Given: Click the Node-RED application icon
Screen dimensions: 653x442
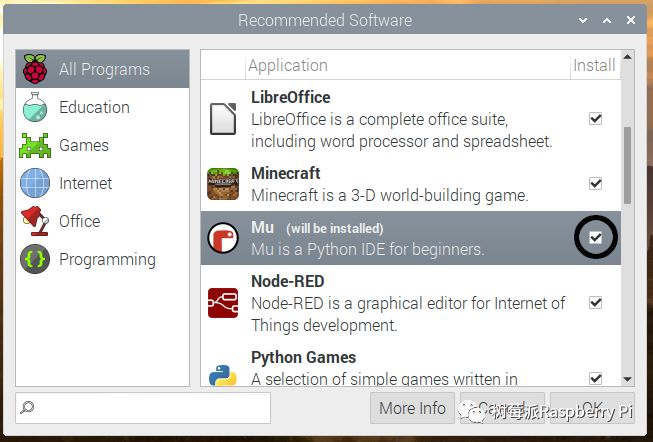Looking at the screenshot, I should pos(223,303).
